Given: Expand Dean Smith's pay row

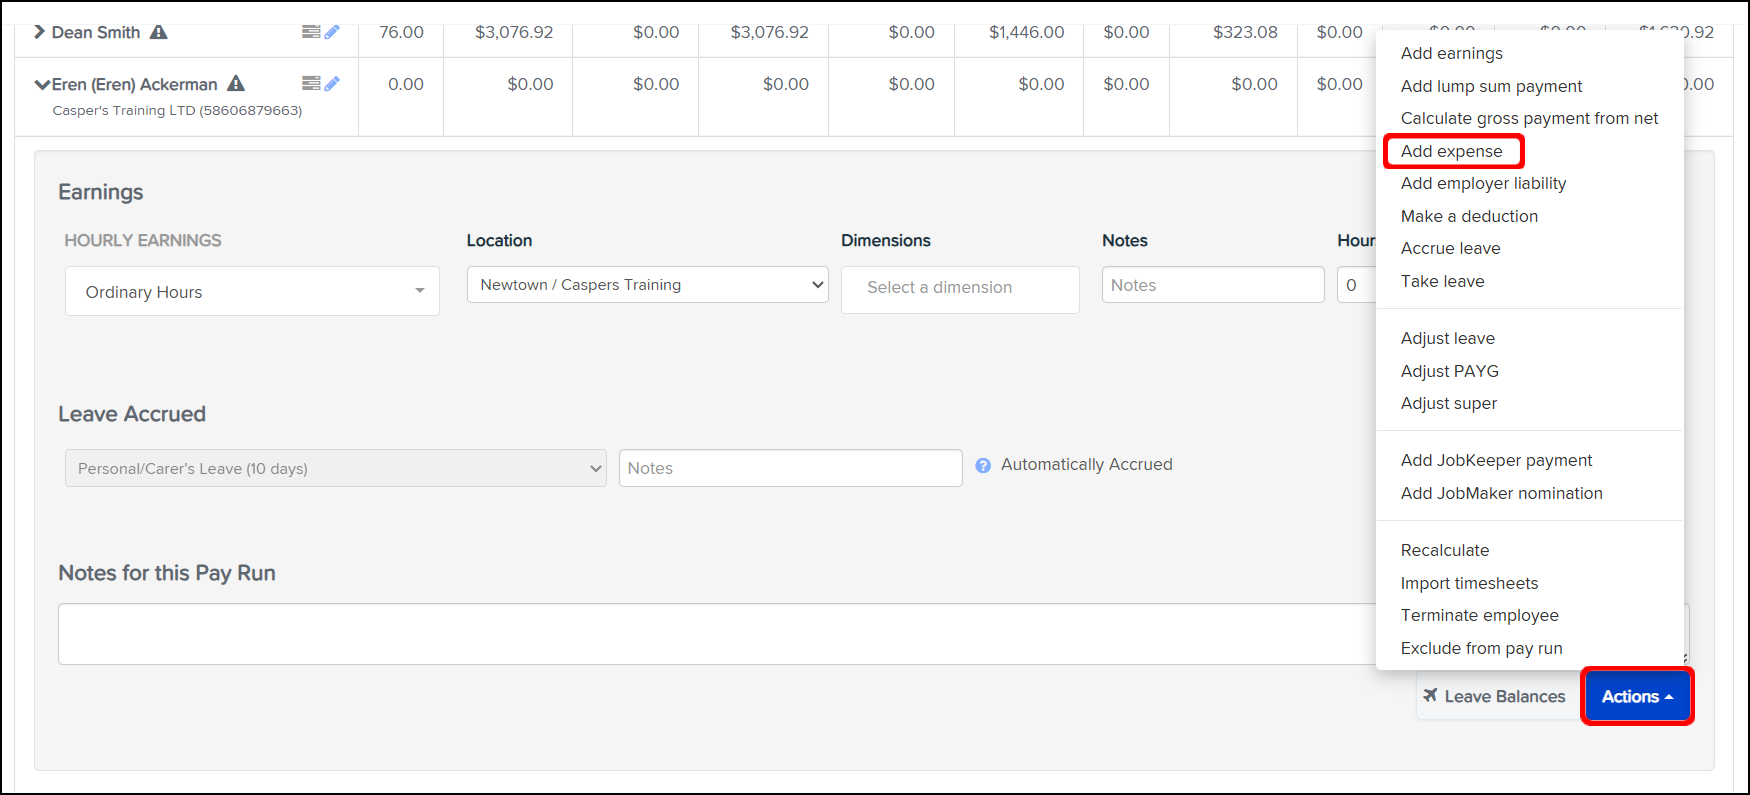Looking at the screenshot, I should tap(39, 32).
